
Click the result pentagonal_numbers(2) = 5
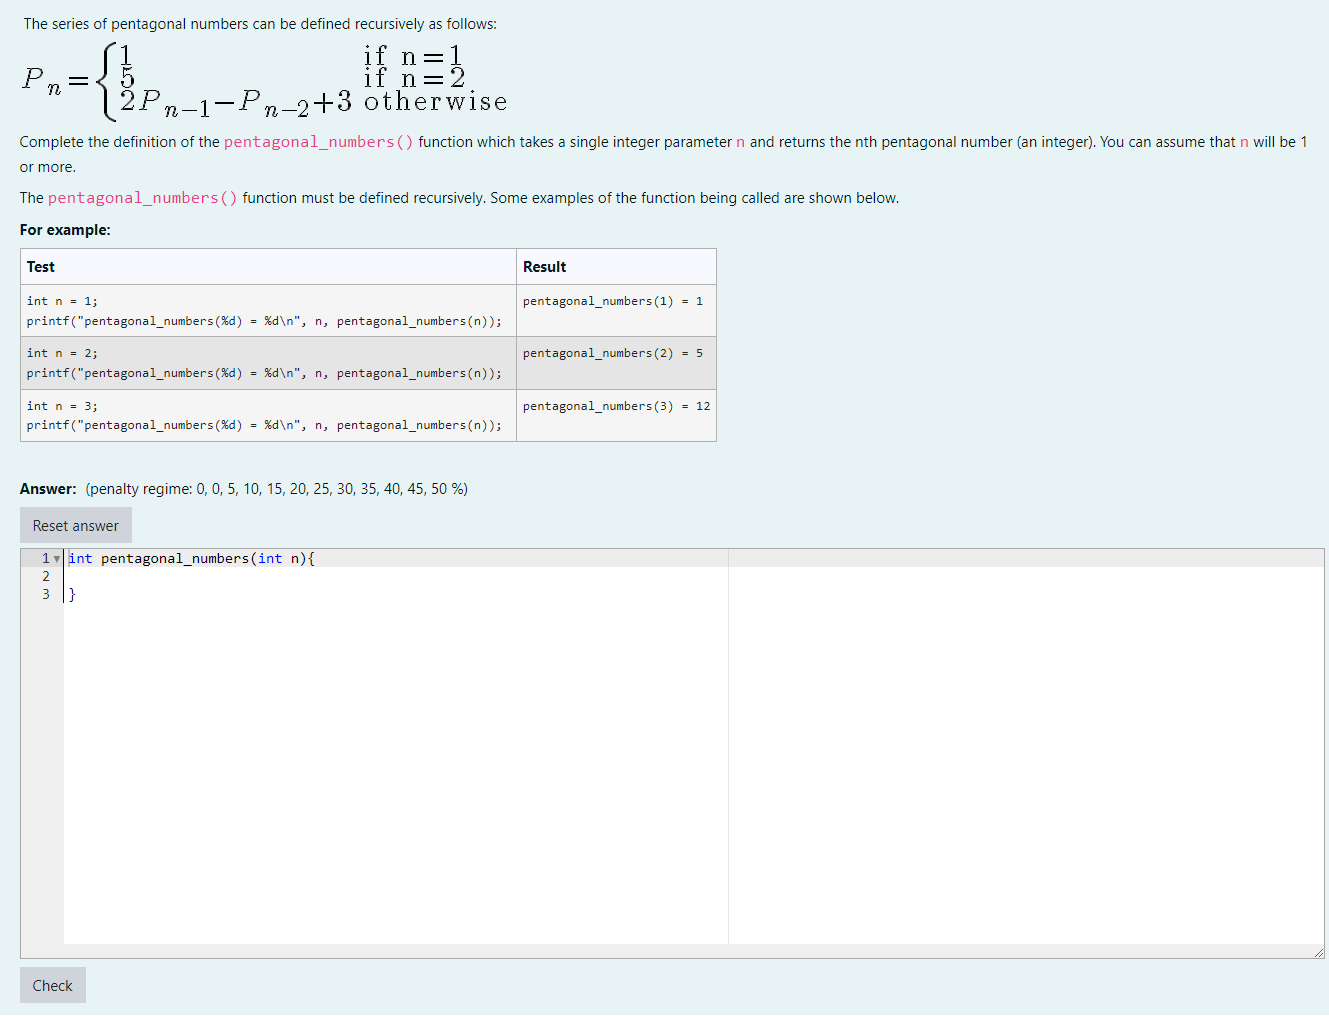click(x=615, y=353)
